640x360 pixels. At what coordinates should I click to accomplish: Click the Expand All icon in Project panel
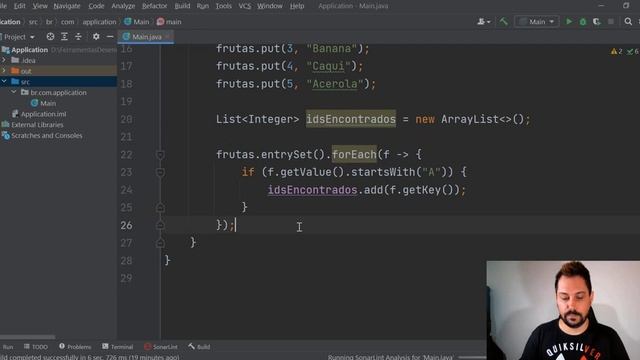point(64,37)
